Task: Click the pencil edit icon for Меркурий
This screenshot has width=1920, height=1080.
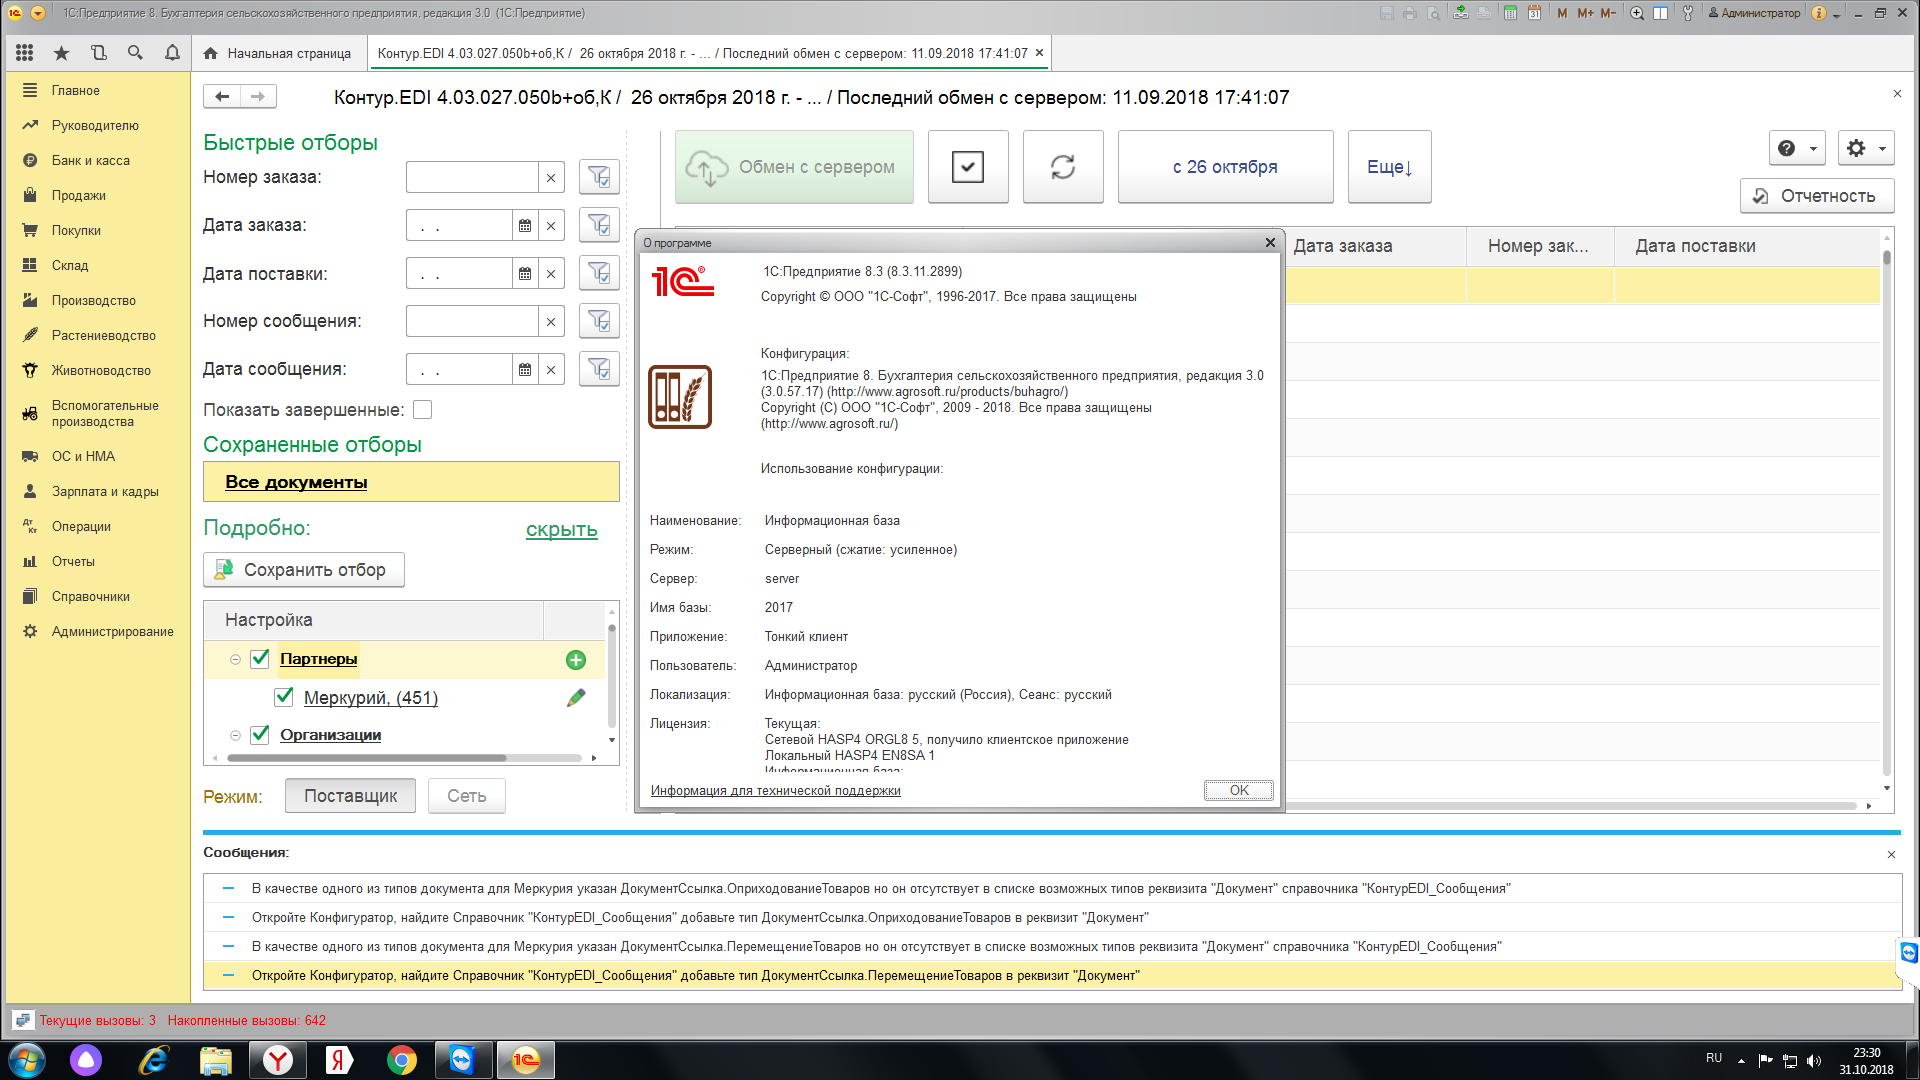Action: (x=576, y=698)
